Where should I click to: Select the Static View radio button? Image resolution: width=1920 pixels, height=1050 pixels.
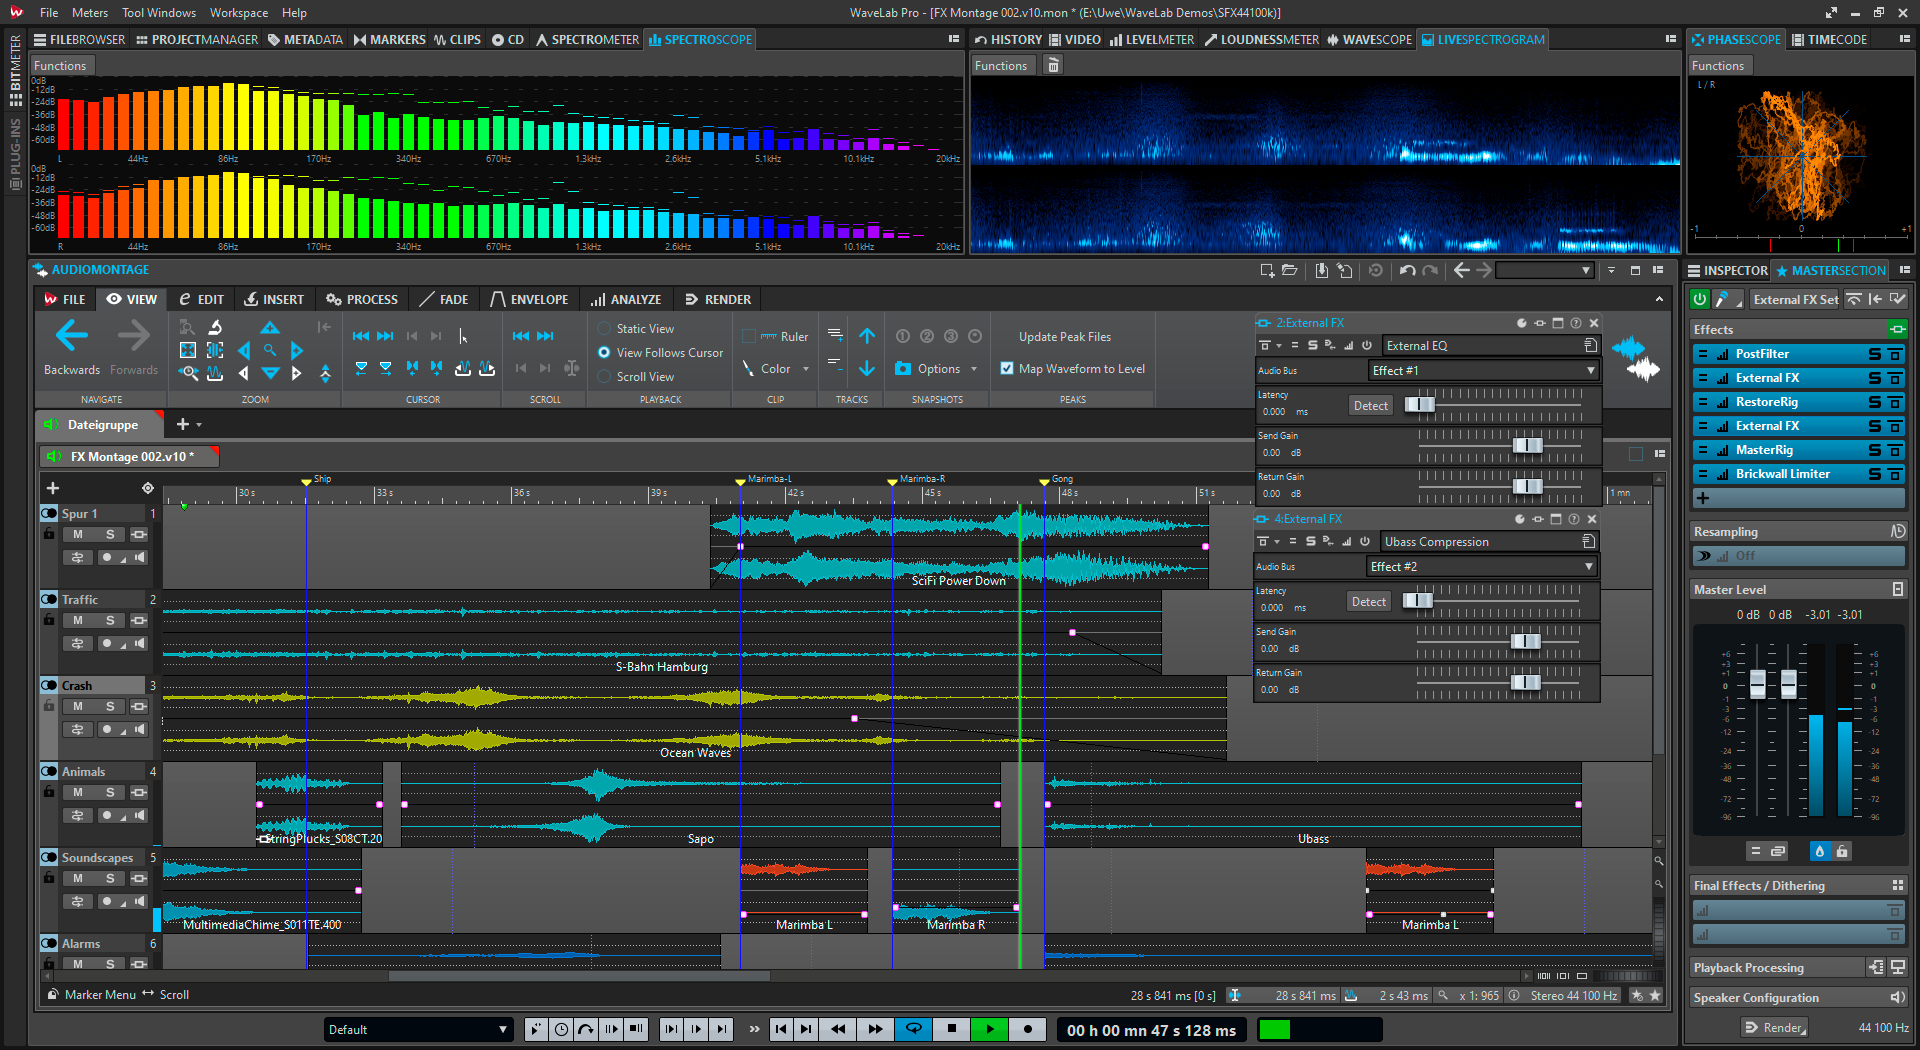click(604, 328)
